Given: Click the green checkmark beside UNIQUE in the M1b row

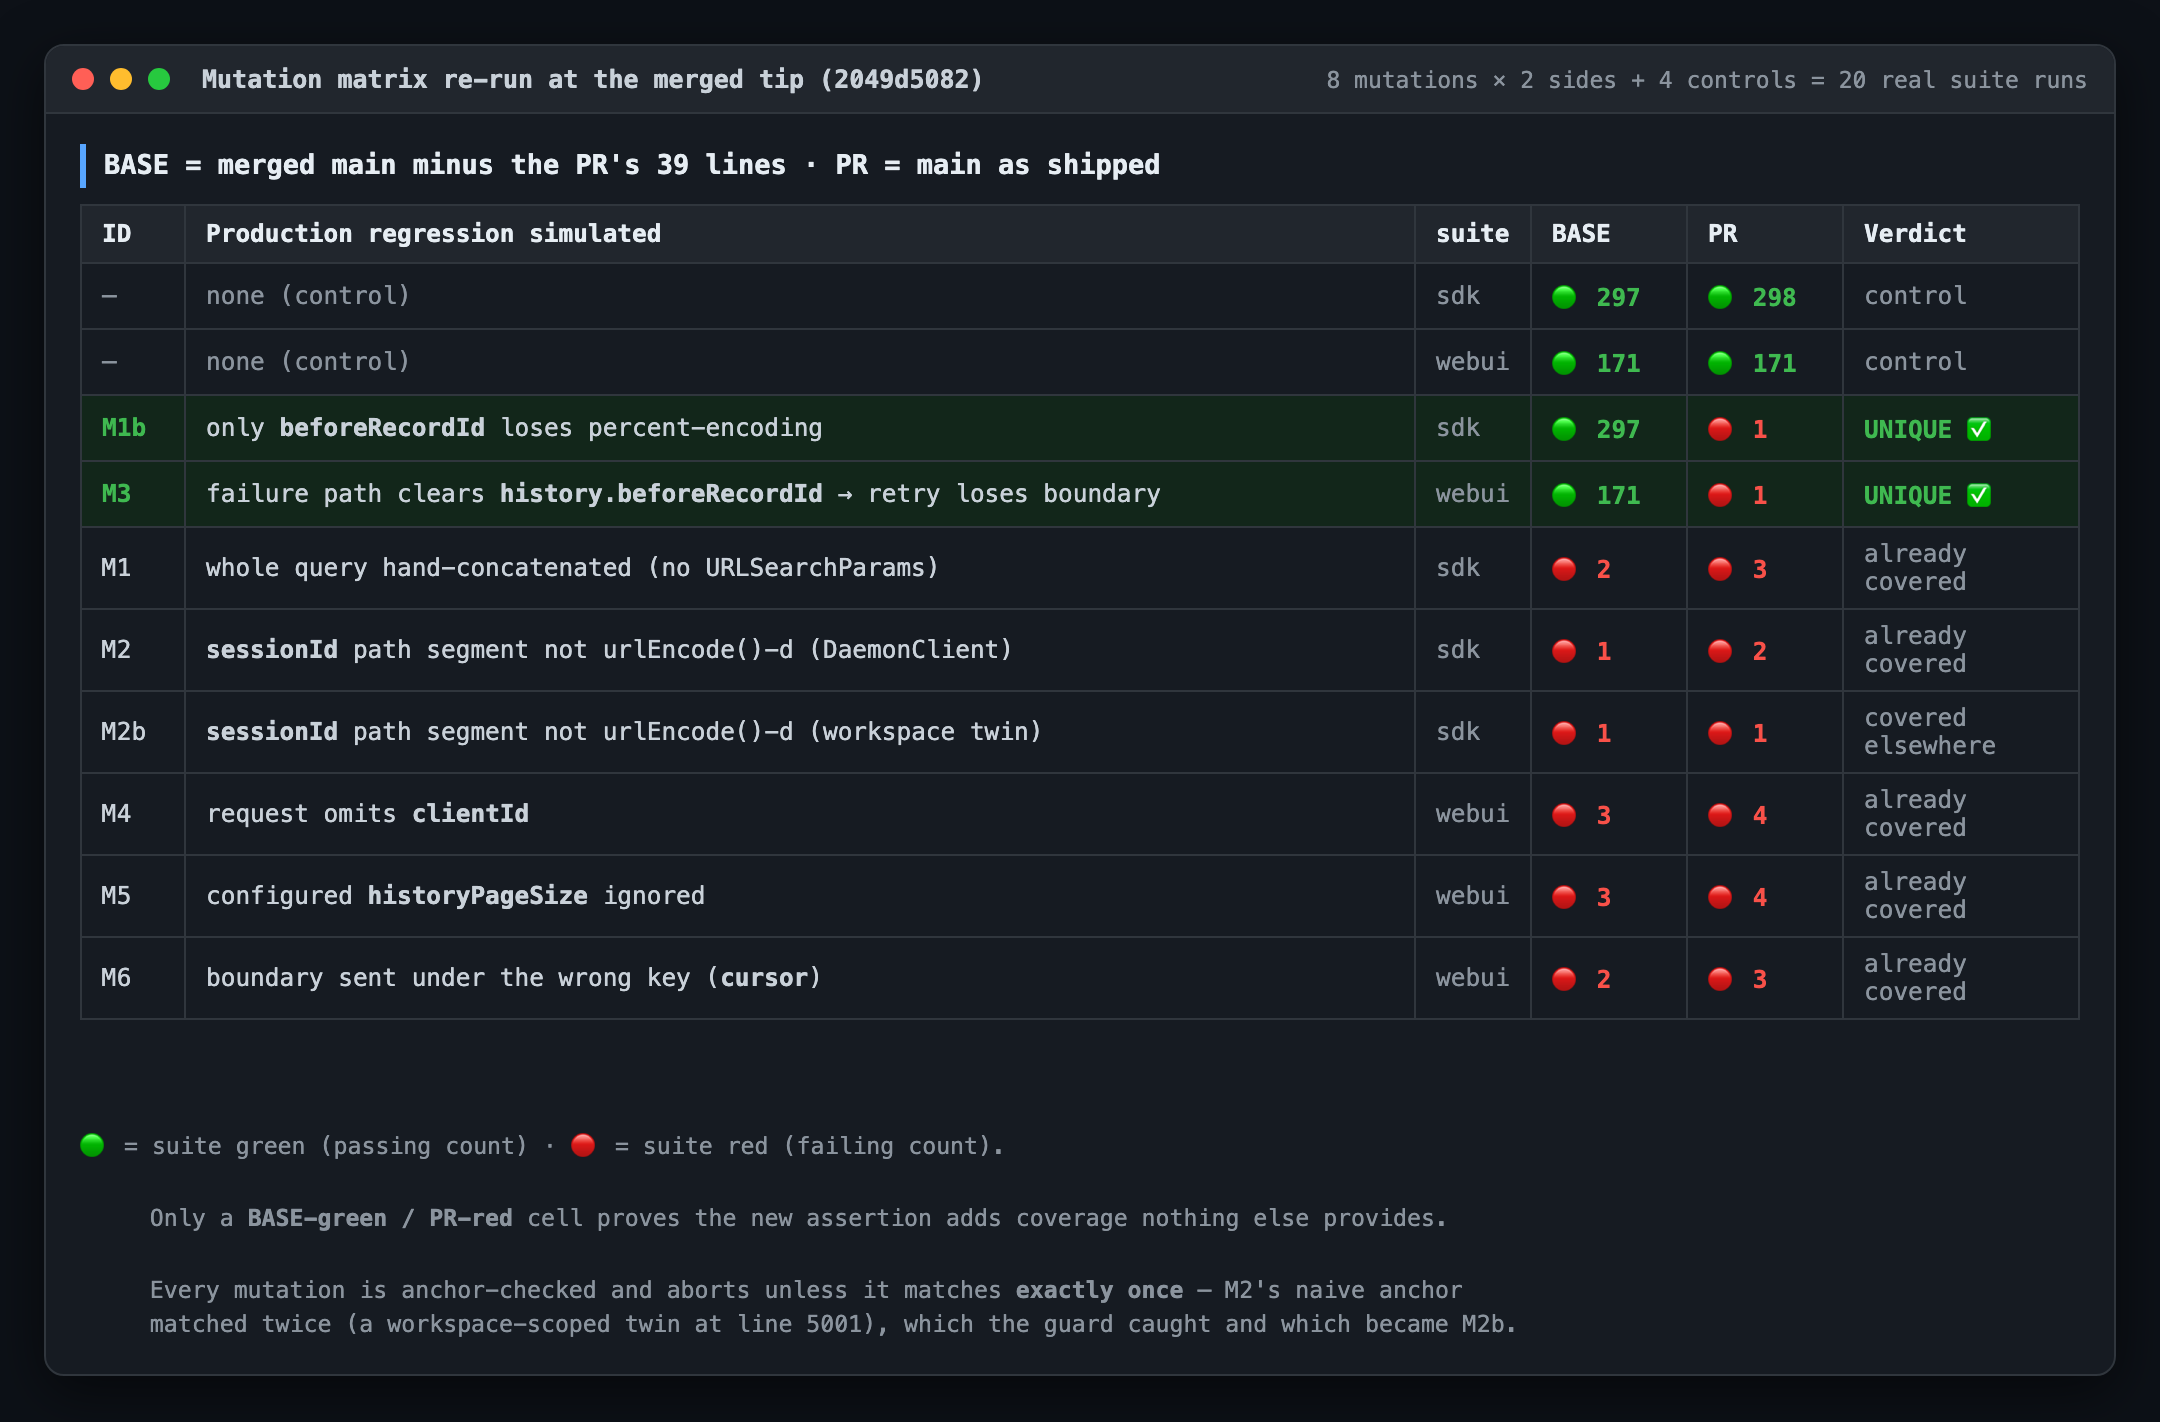Looking at the screenshot, I should [1979, 429].
